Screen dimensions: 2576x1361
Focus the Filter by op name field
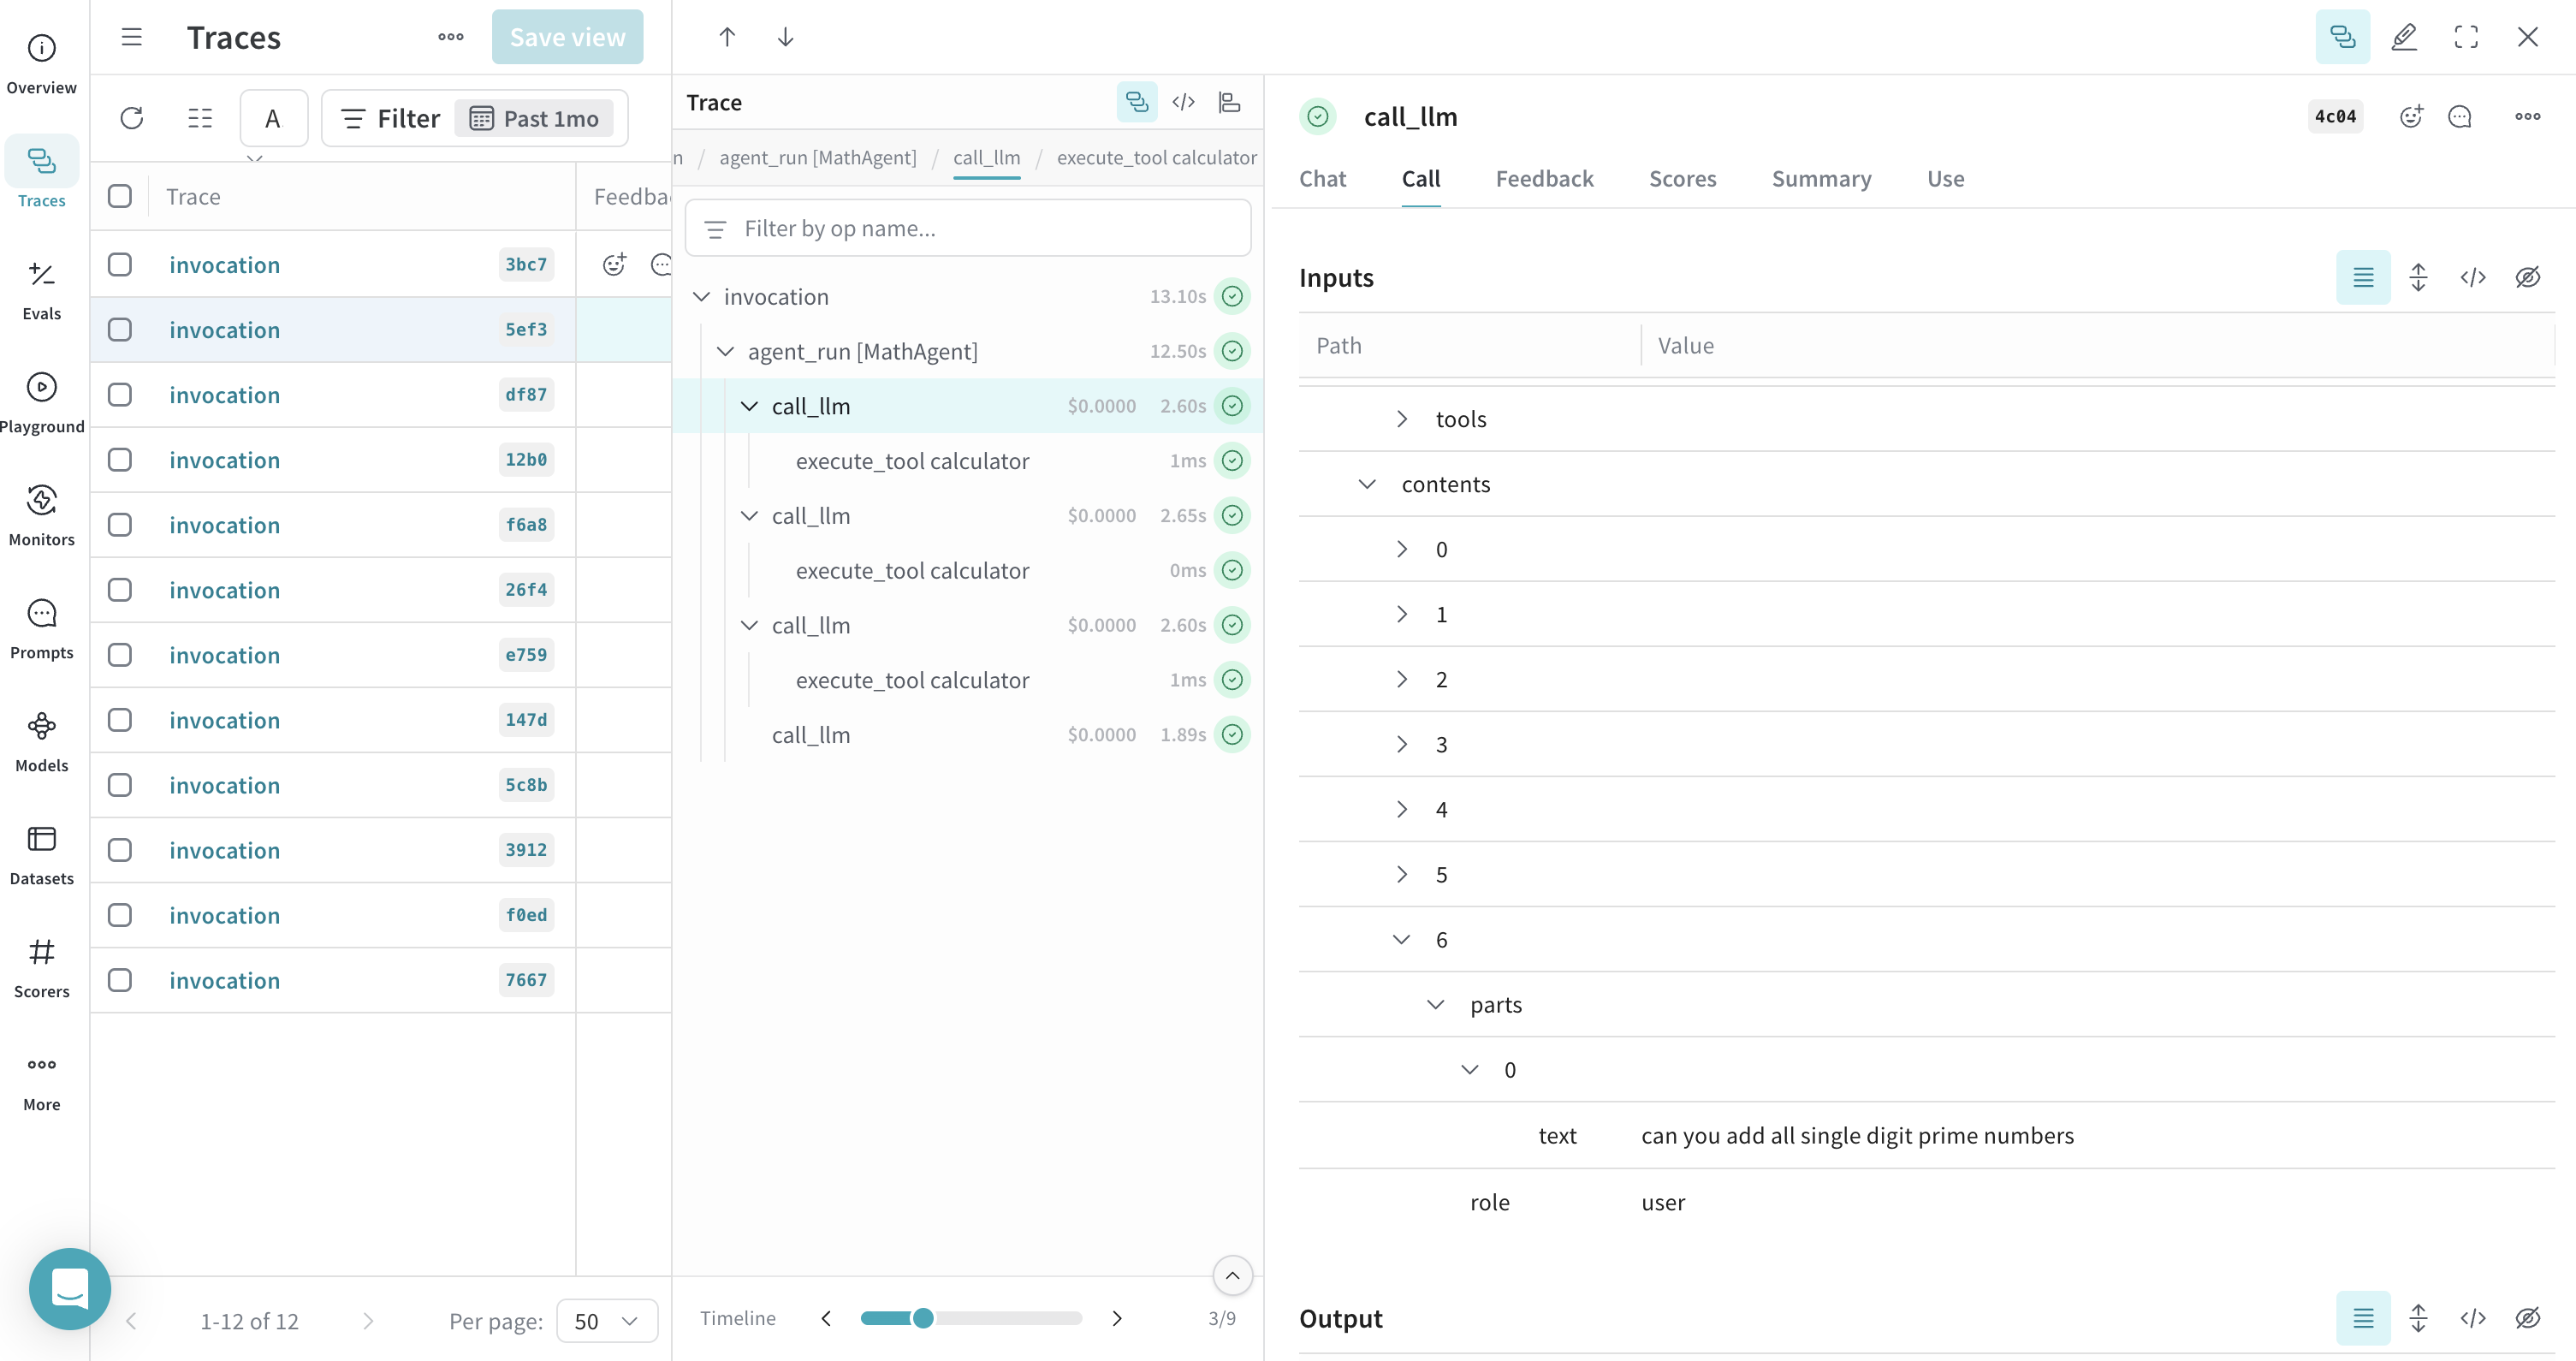967,229
